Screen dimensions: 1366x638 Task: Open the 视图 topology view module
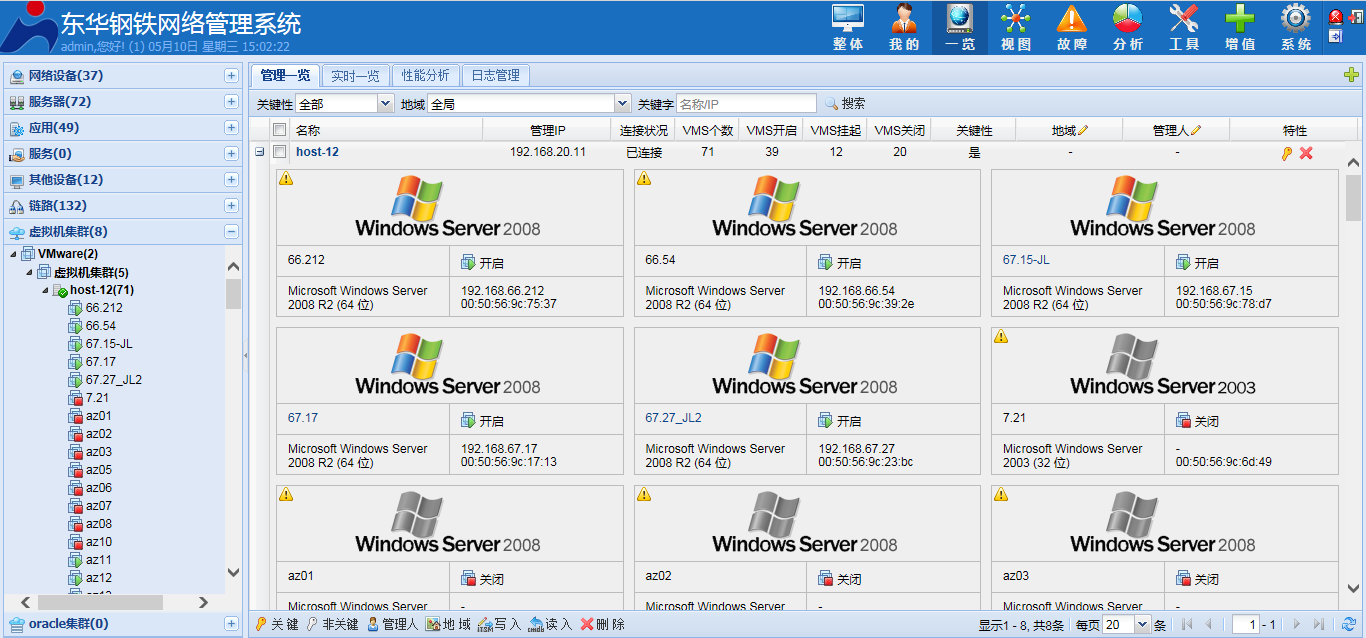pos(1016,27)
